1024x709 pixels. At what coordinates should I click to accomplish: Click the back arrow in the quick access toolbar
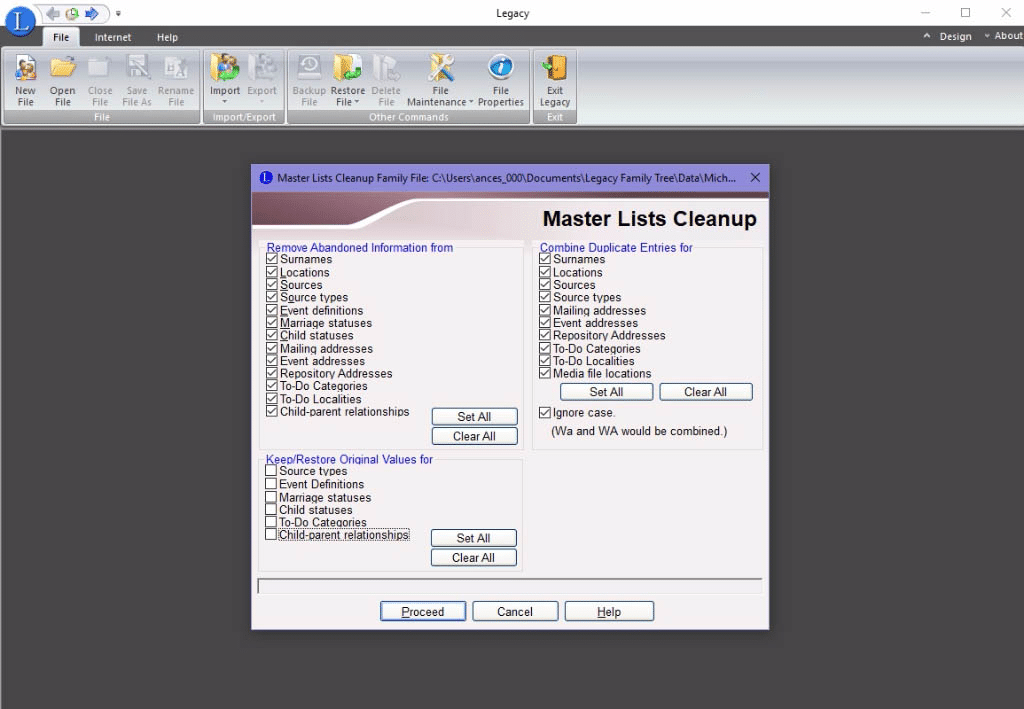click(53, 13)
